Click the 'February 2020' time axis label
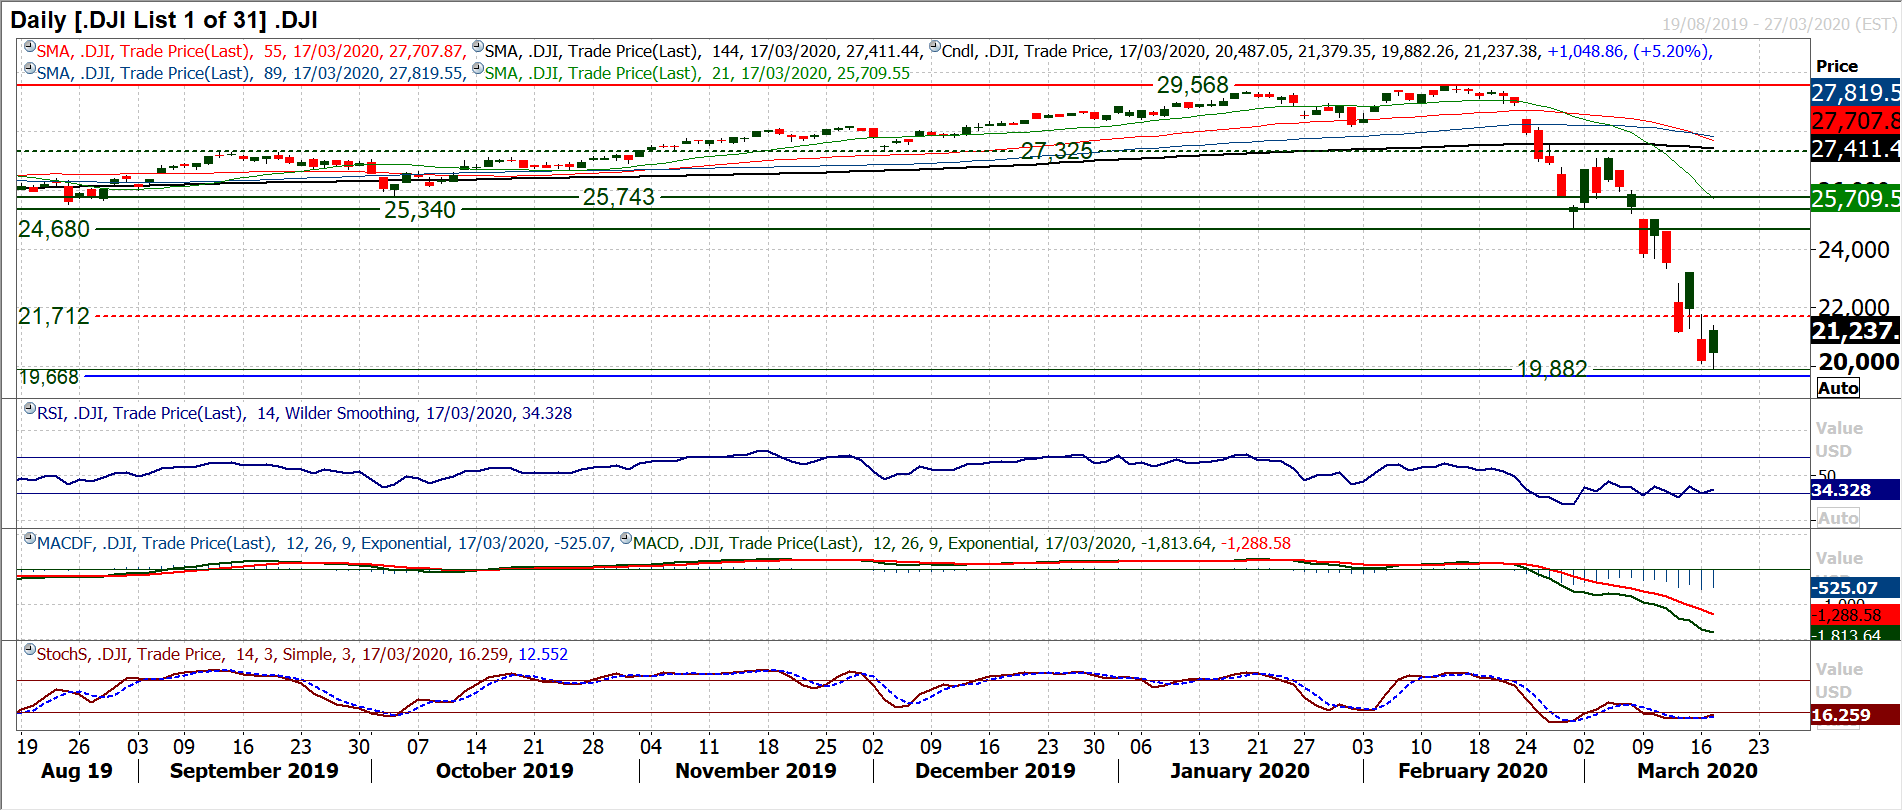This screenshot has width=1903, height=811. coord(1472,771)
